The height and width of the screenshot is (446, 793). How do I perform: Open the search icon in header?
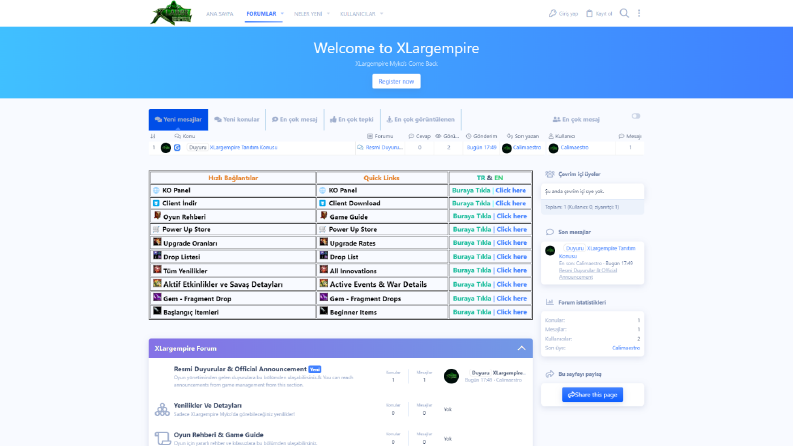click(624, 13)
